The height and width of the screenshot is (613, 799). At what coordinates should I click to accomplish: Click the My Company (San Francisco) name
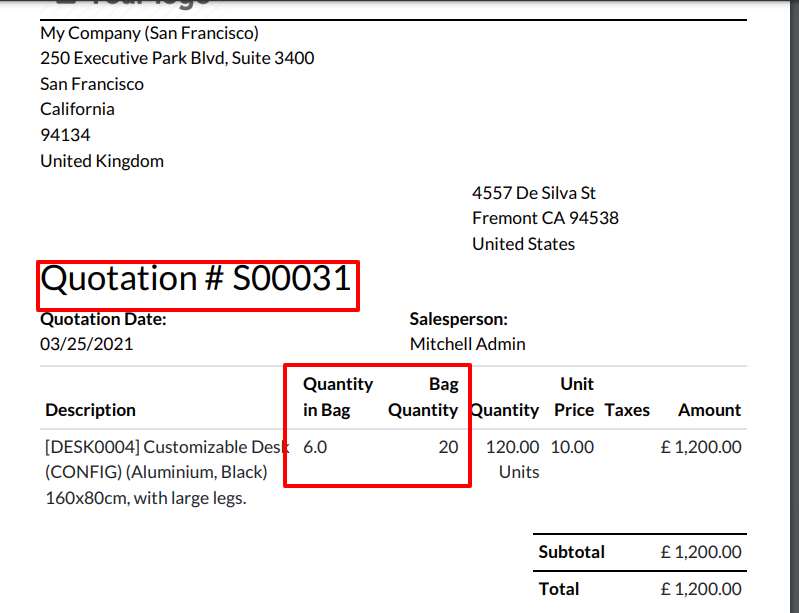[149, 34]
